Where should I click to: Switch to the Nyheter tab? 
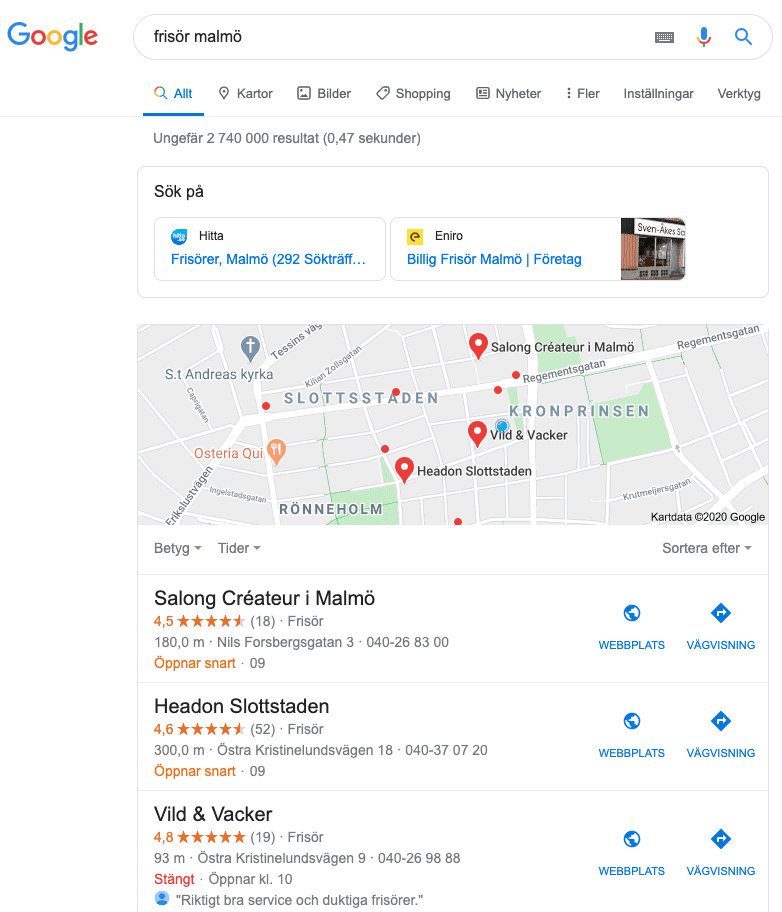pos(509,94)
